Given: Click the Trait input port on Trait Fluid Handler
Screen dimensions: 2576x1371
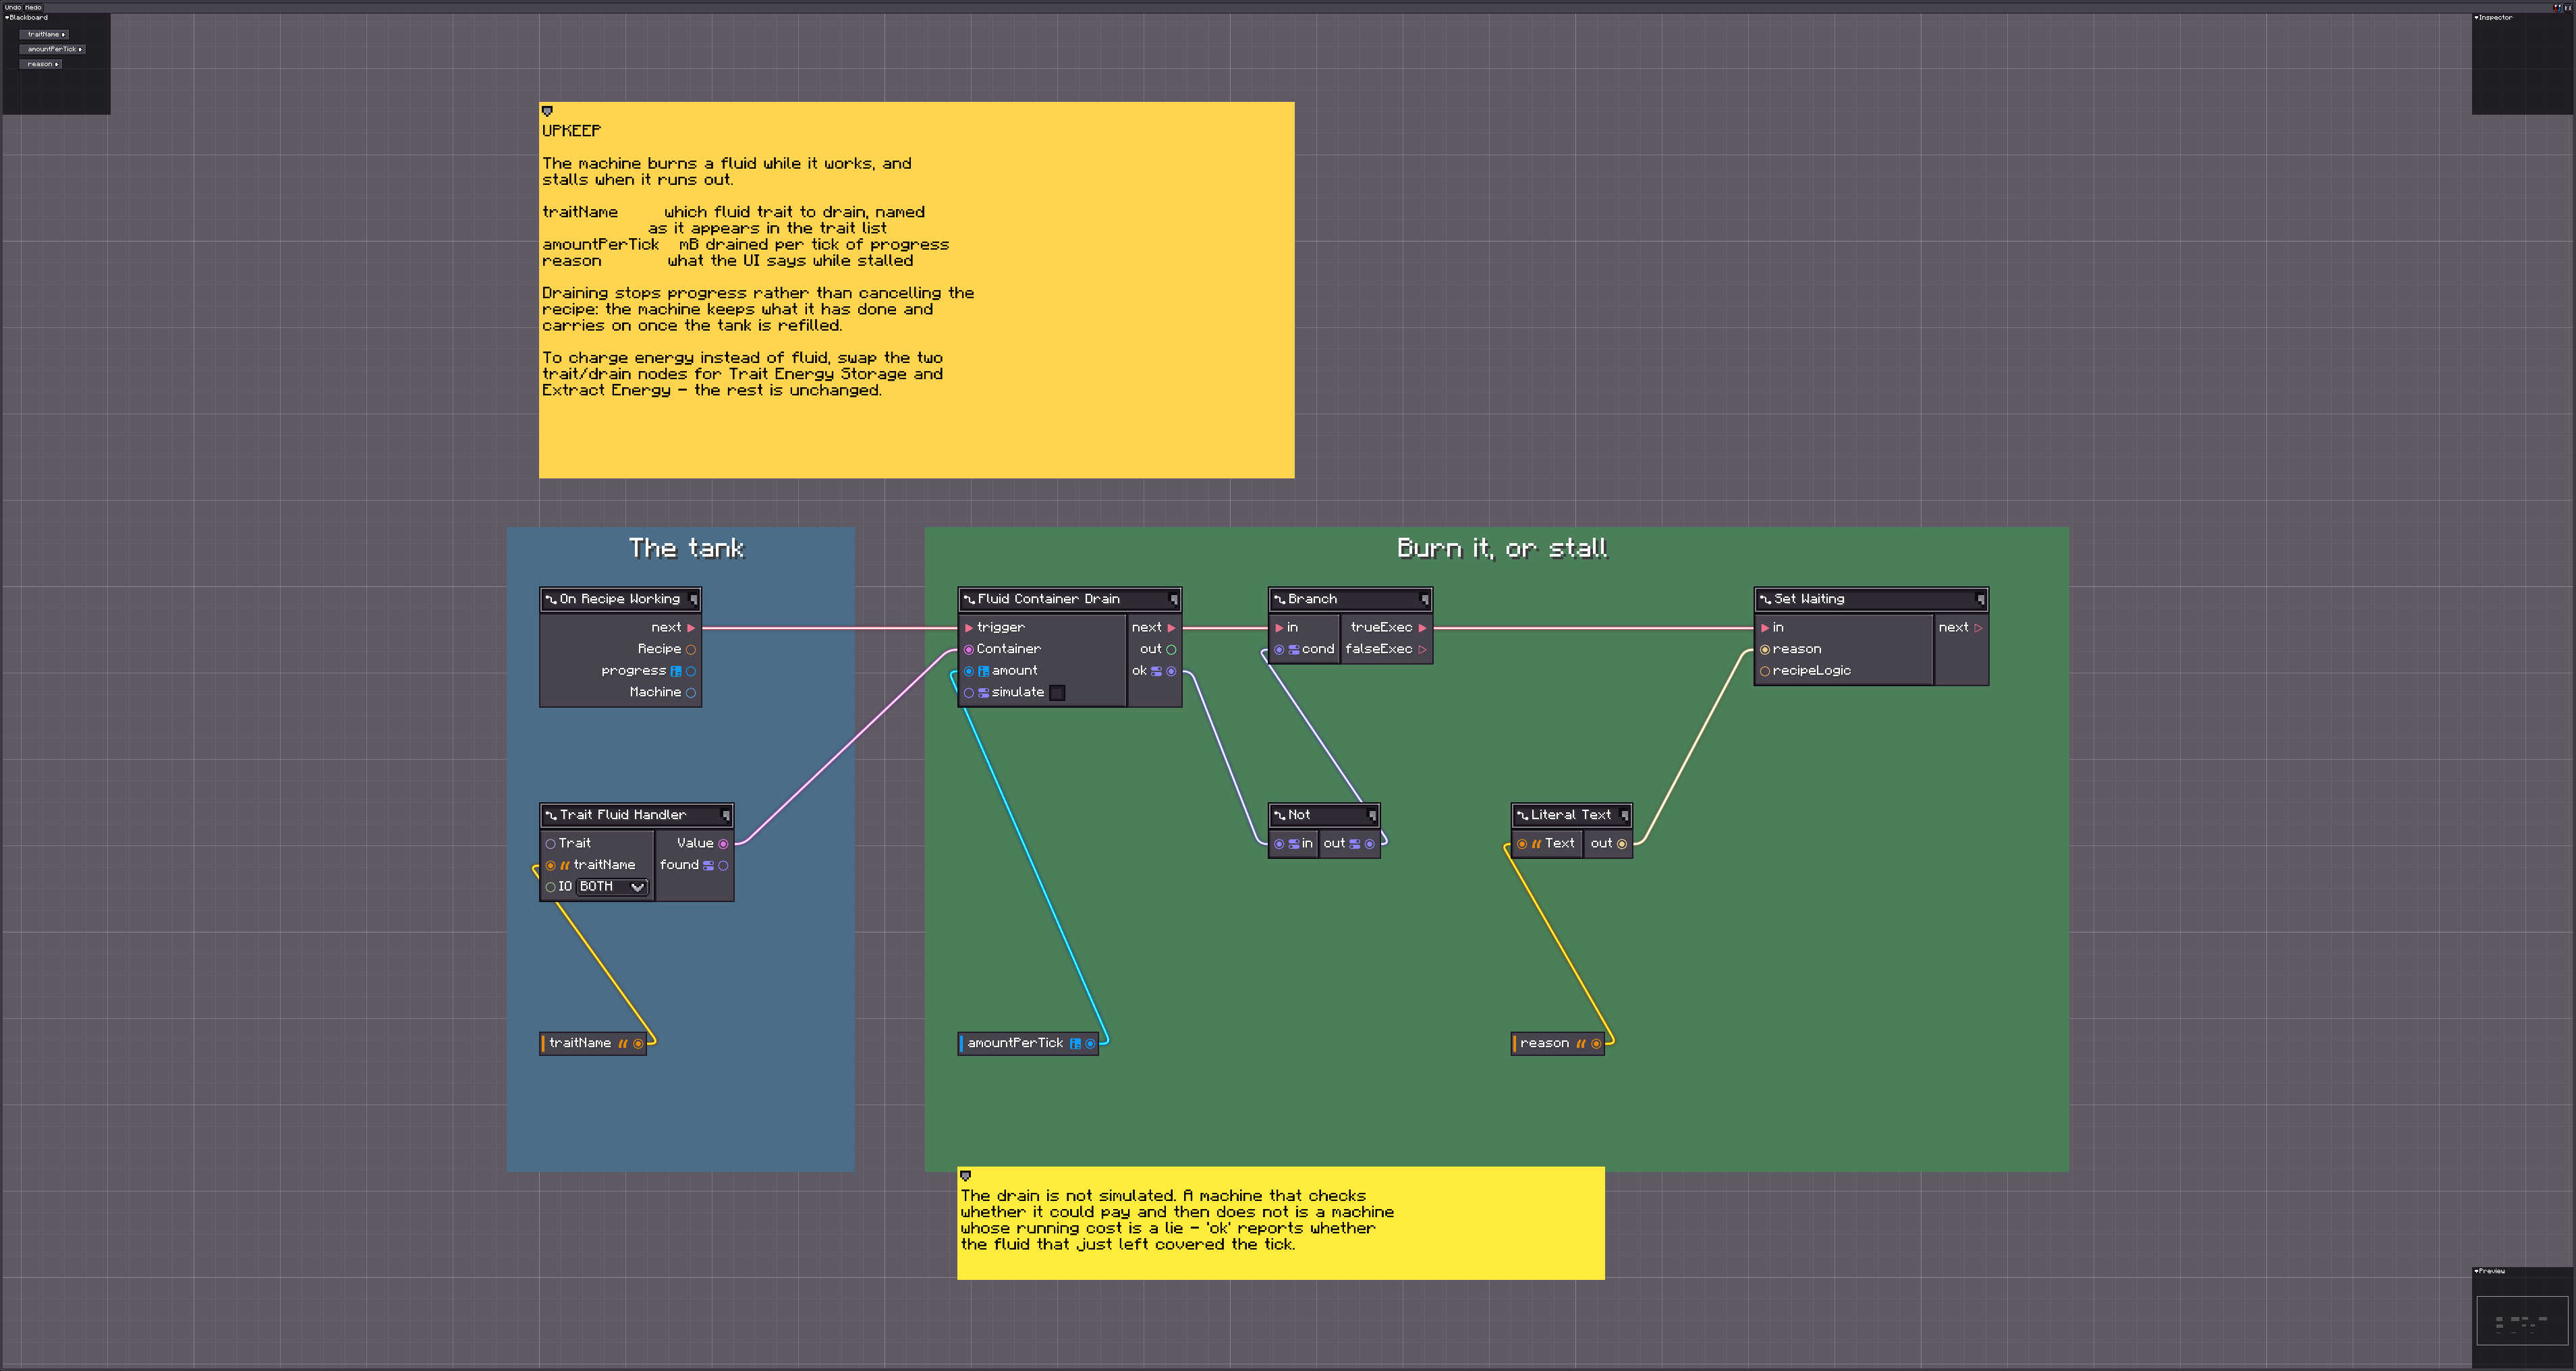Looking at the screenshot, I should (x=550, y=844).
